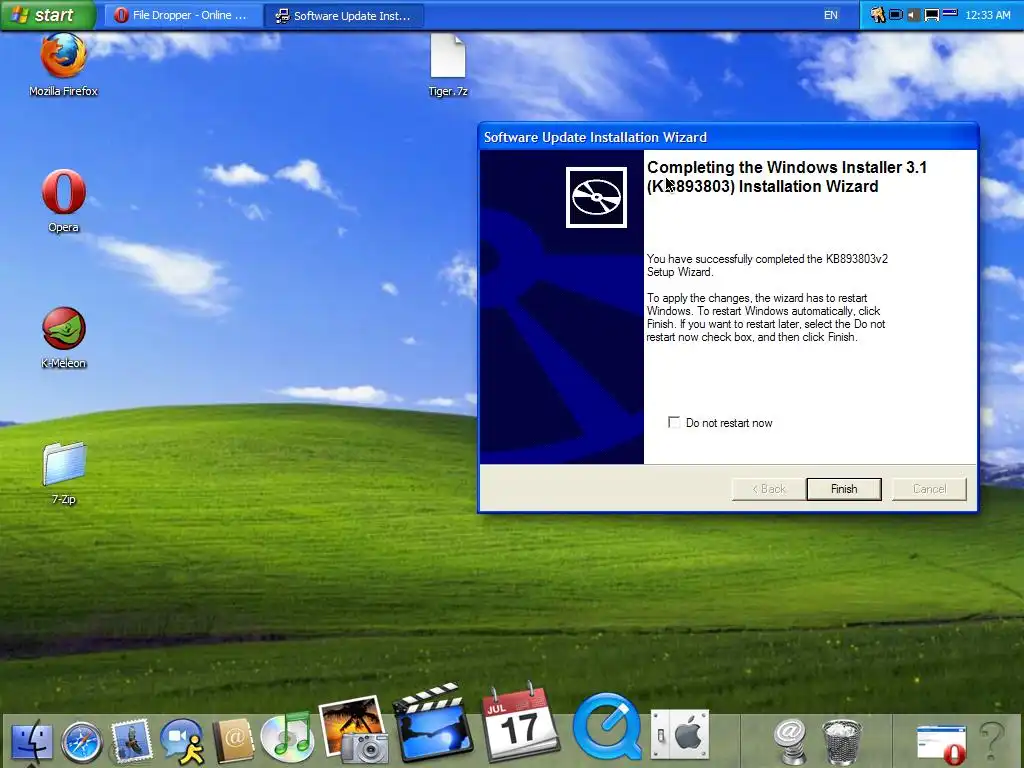The image size is (1024, 768).
Task: Select the Mozilla Firefox desktop icon
Action: point(63,65)
